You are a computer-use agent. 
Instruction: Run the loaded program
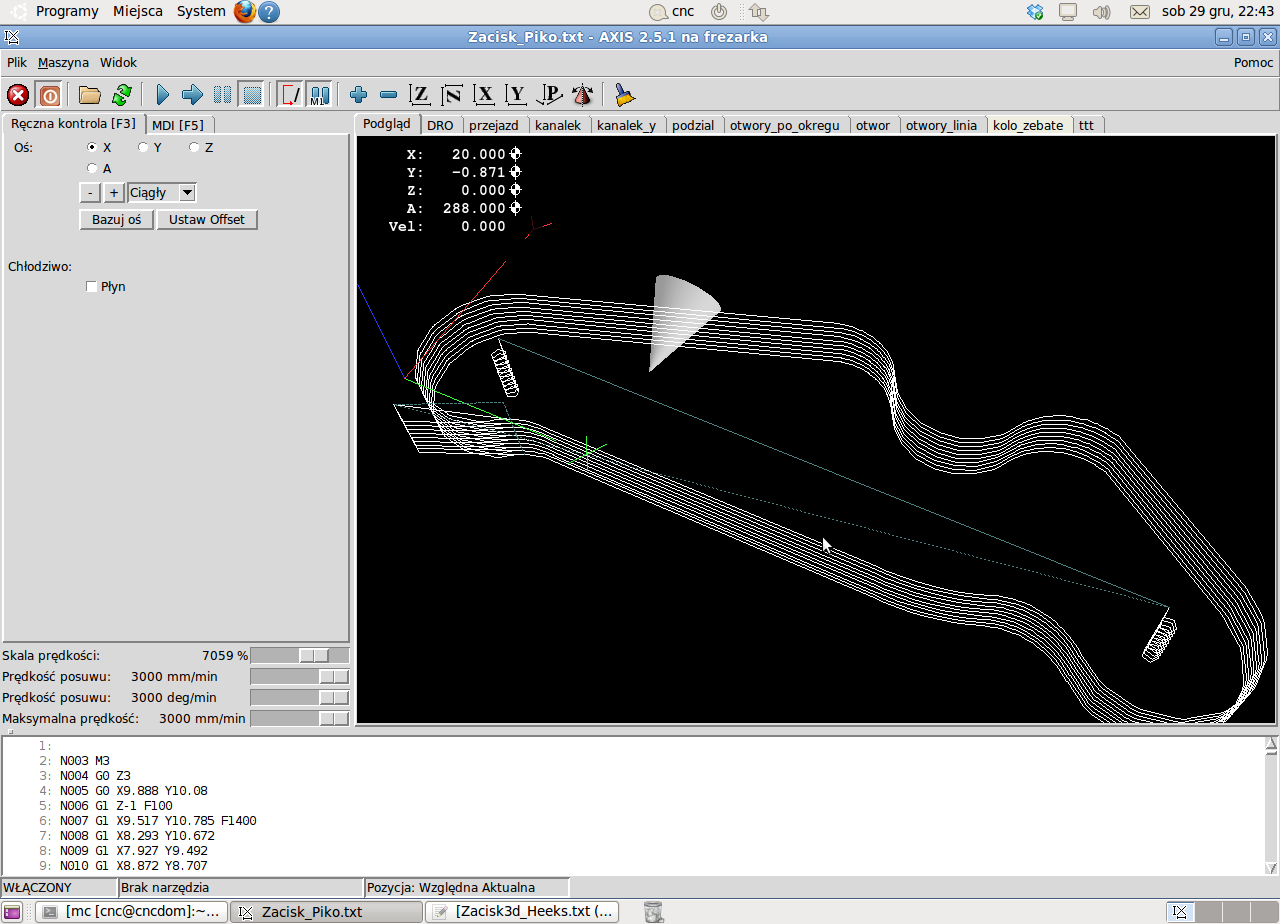162,95
